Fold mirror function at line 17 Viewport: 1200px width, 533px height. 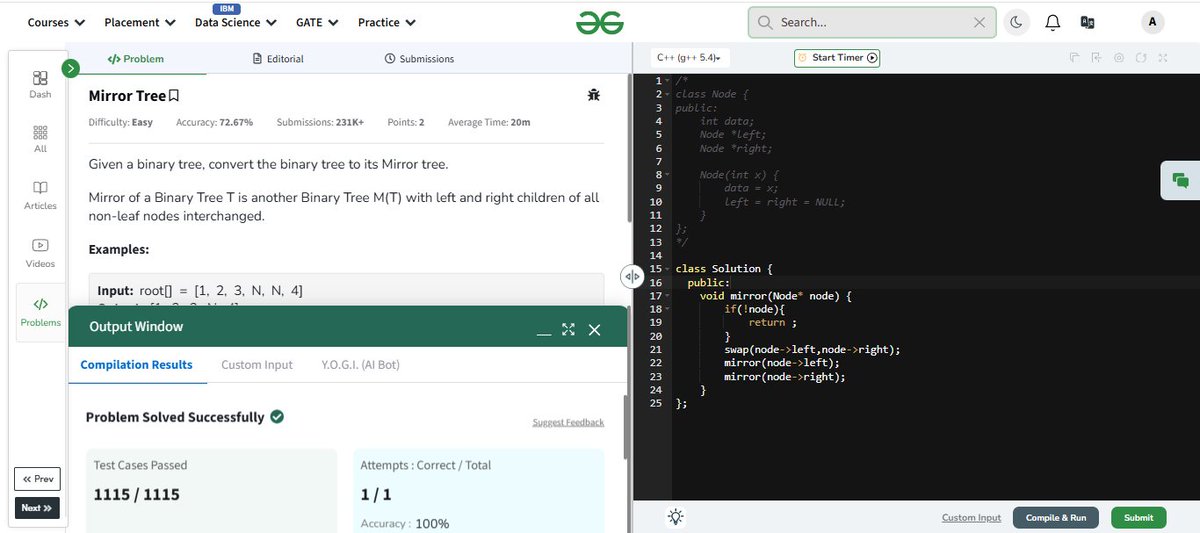pos(667,296)
